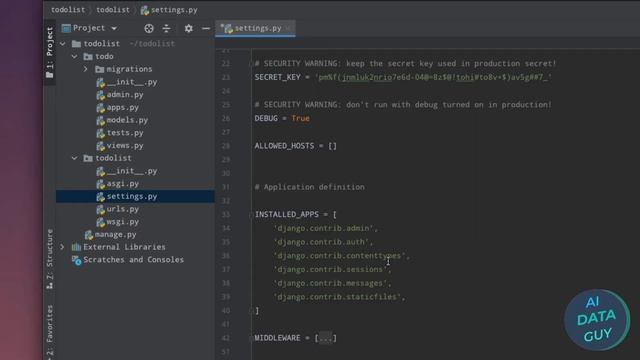
Task: Collapse the todolist root folder
Action: [63, 44]
